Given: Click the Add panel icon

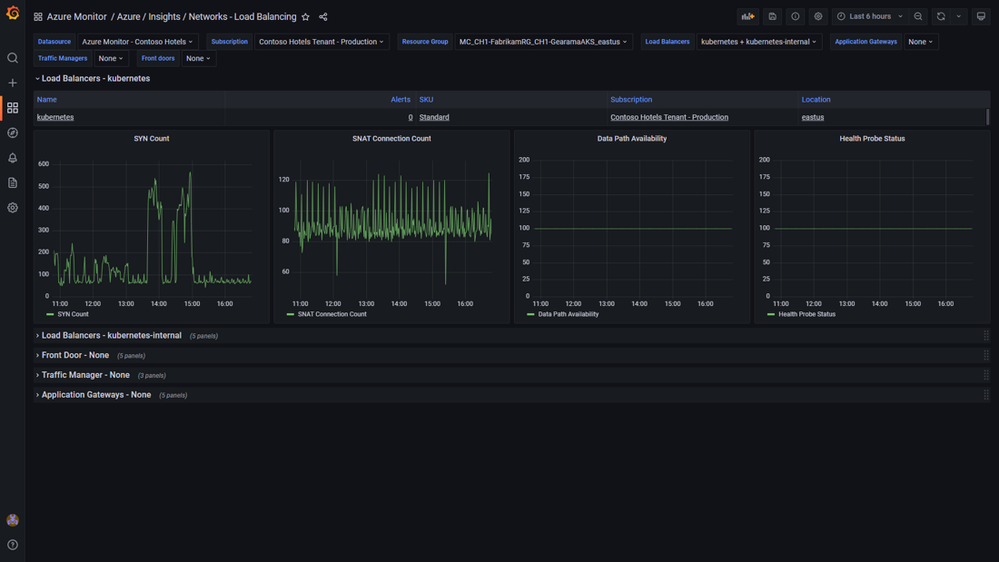Looking at the screenshot, I should (748, 17).
